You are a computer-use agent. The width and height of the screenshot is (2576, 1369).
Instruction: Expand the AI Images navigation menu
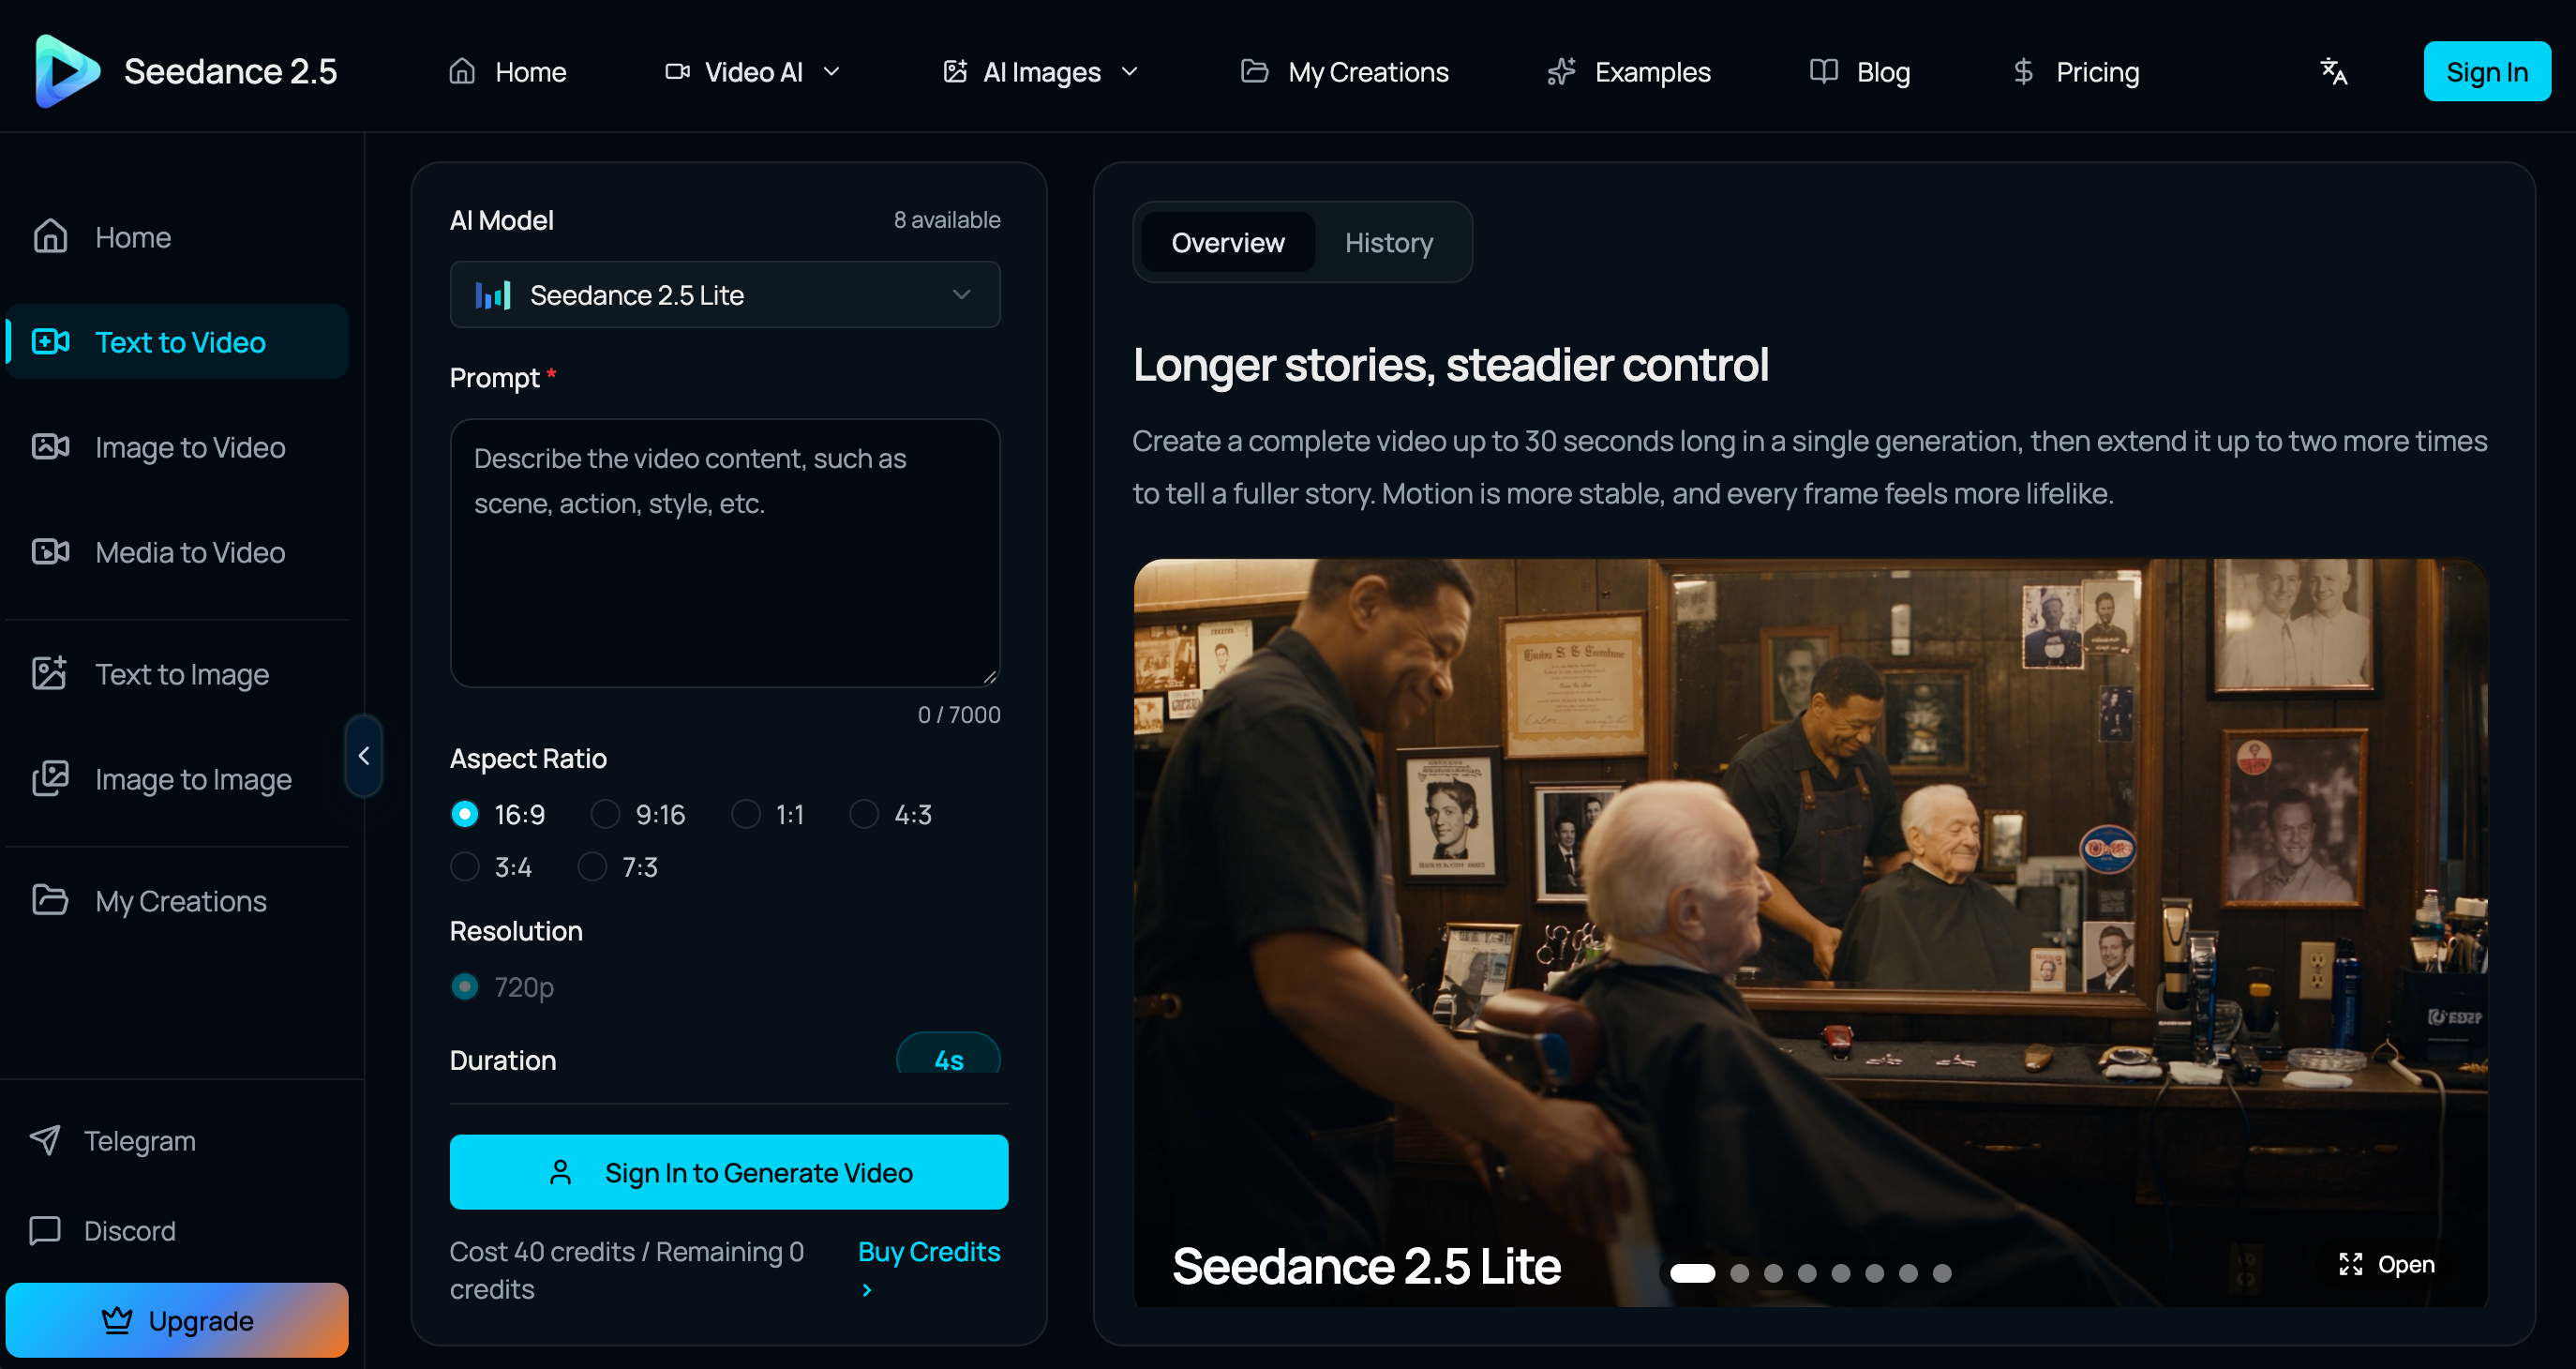click(1041, 71)
